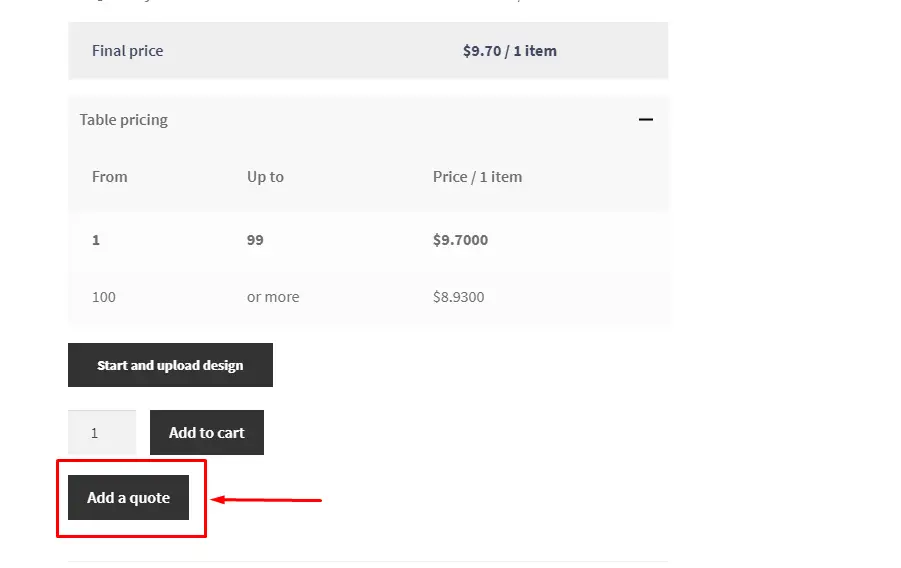Click the Add a quote button

pos(128,497)
